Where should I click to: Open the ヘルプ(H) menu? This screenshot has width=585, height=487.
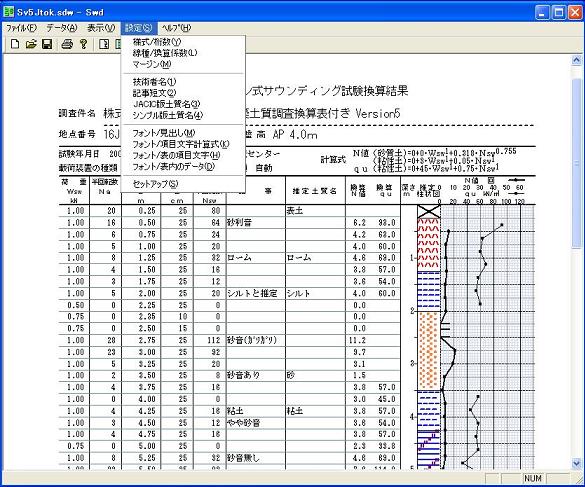pyautogui.click(x=176, y=28)
